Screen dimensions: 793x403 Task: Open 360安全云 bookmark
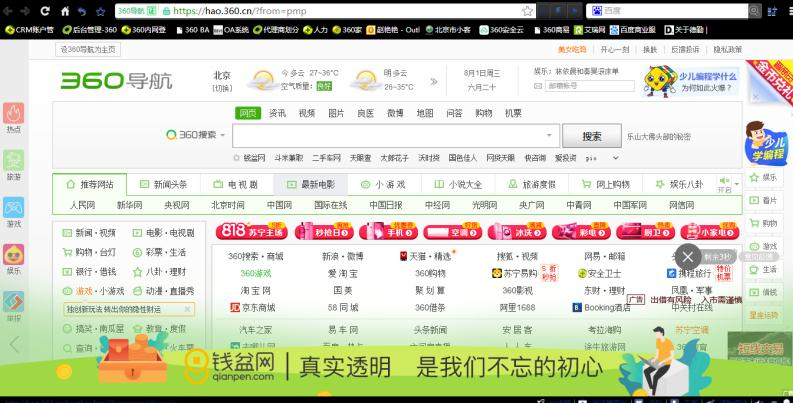click(x=502, y=30)
